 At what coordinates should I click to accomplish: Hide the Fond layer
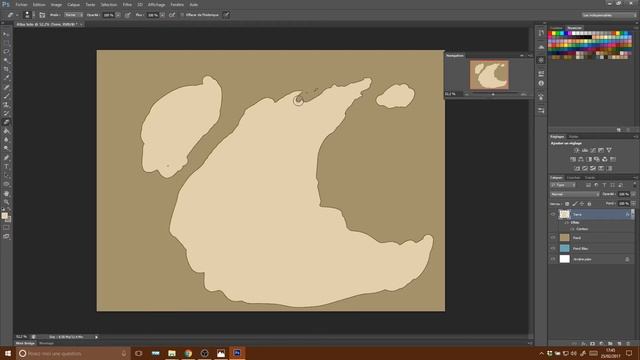point(553,238)
